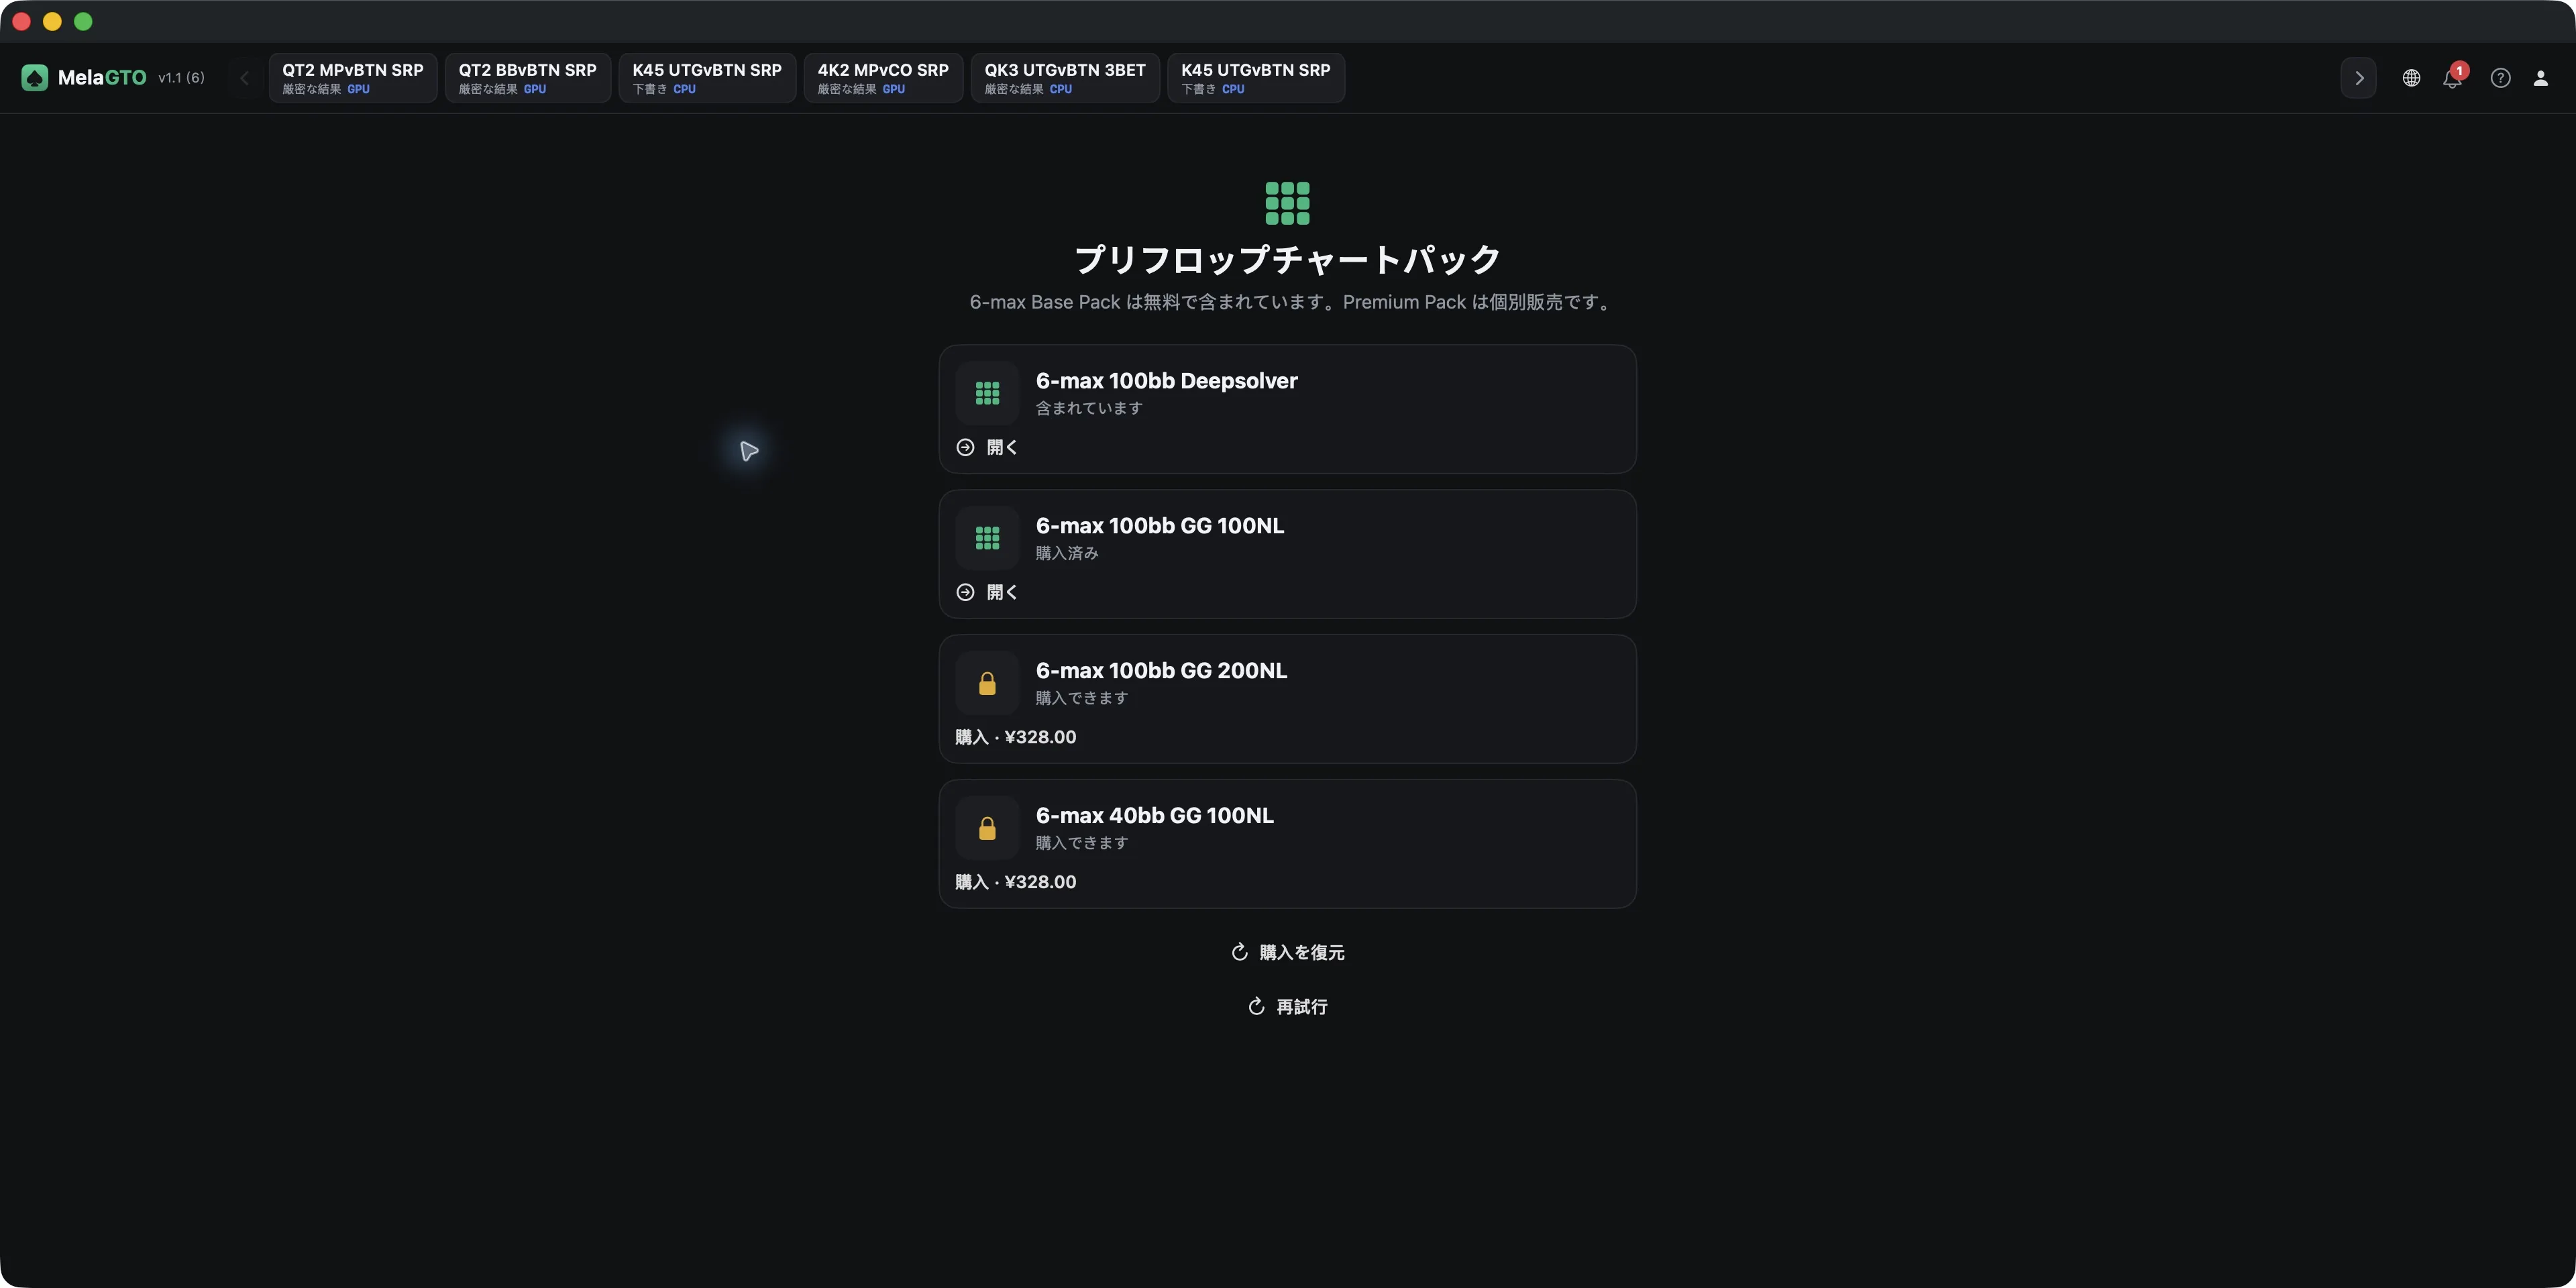This screenshot has height=1288, width=2576.
Task: Click the green preflop chart grid icon
Action: click(x=1287, y=203)
